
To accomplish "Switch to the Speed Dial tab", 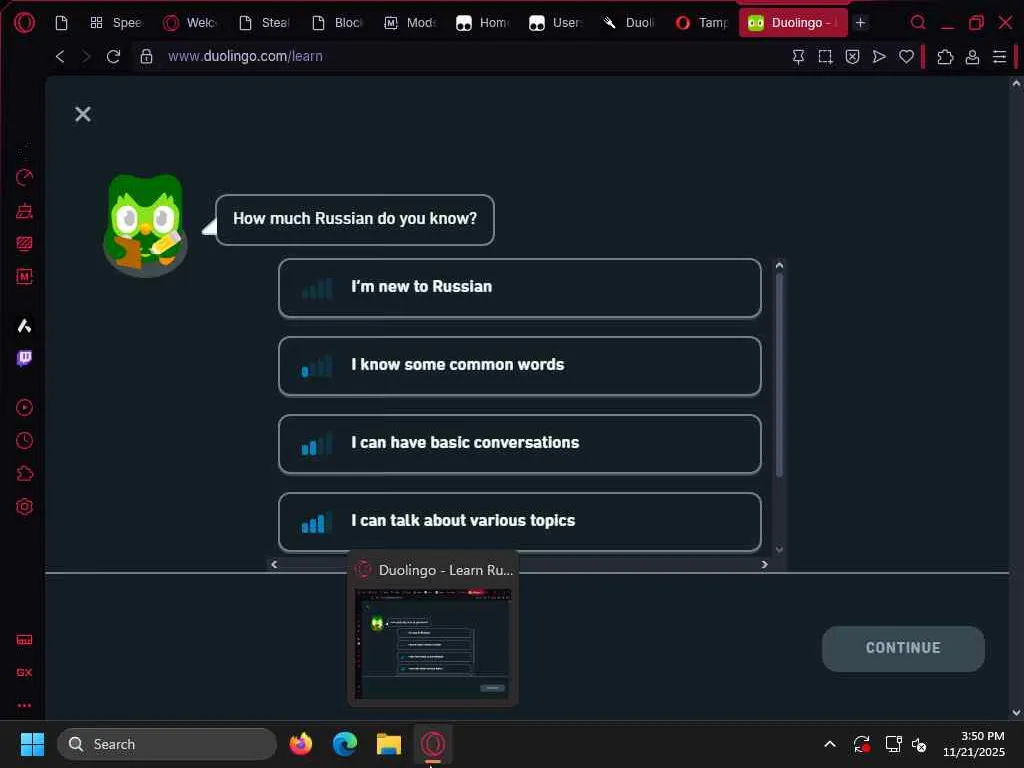I will (116, 23).
